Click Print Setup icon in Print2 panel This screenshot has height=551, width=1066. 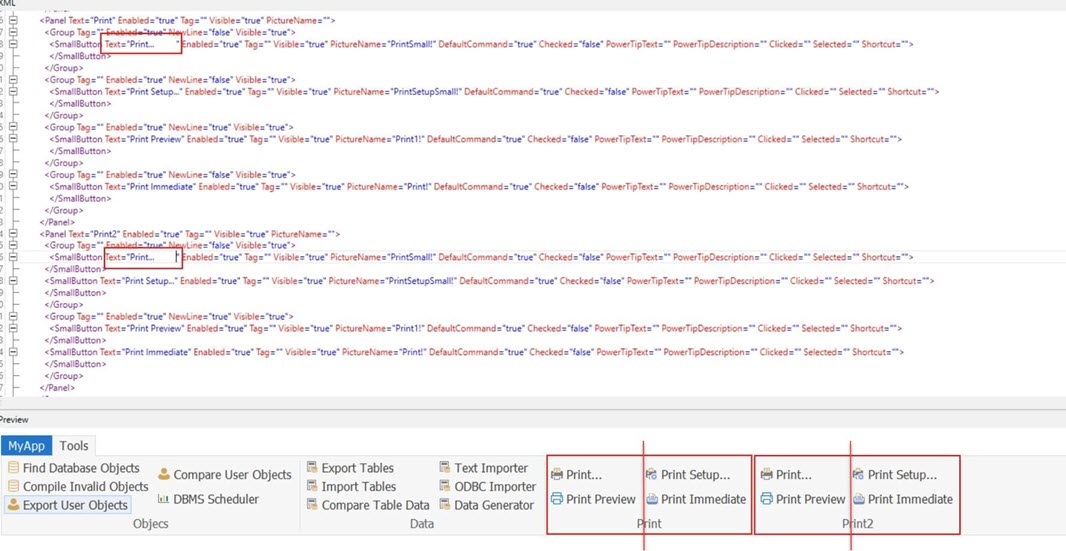858,475
